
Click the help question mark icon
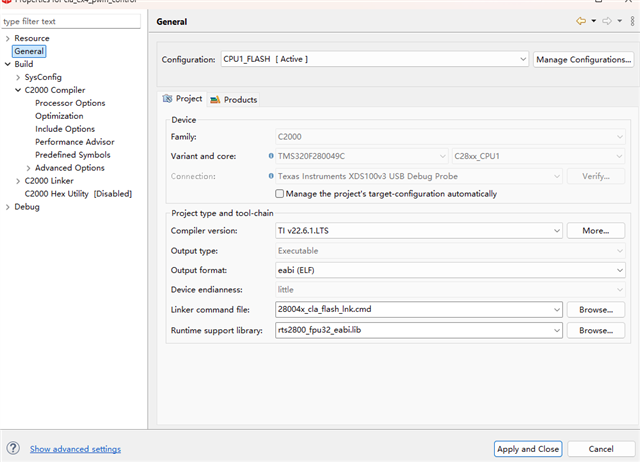(x=13, y=449)
